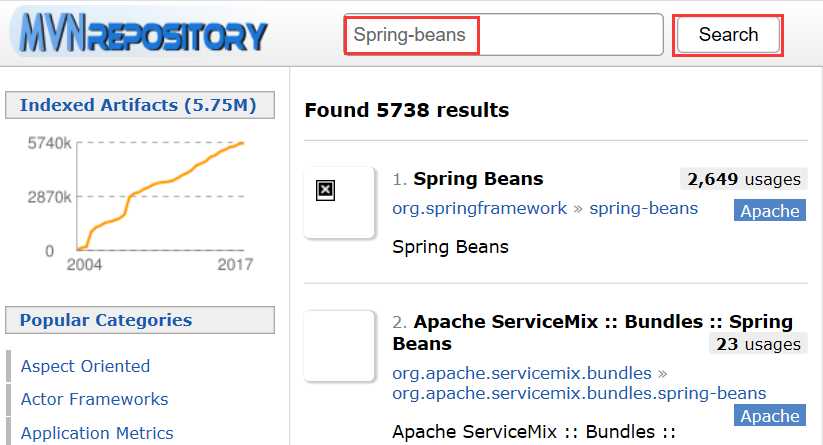Click the search input field
Screen dimensions: 823x445
pyautogui.click(x=502, y=35)
